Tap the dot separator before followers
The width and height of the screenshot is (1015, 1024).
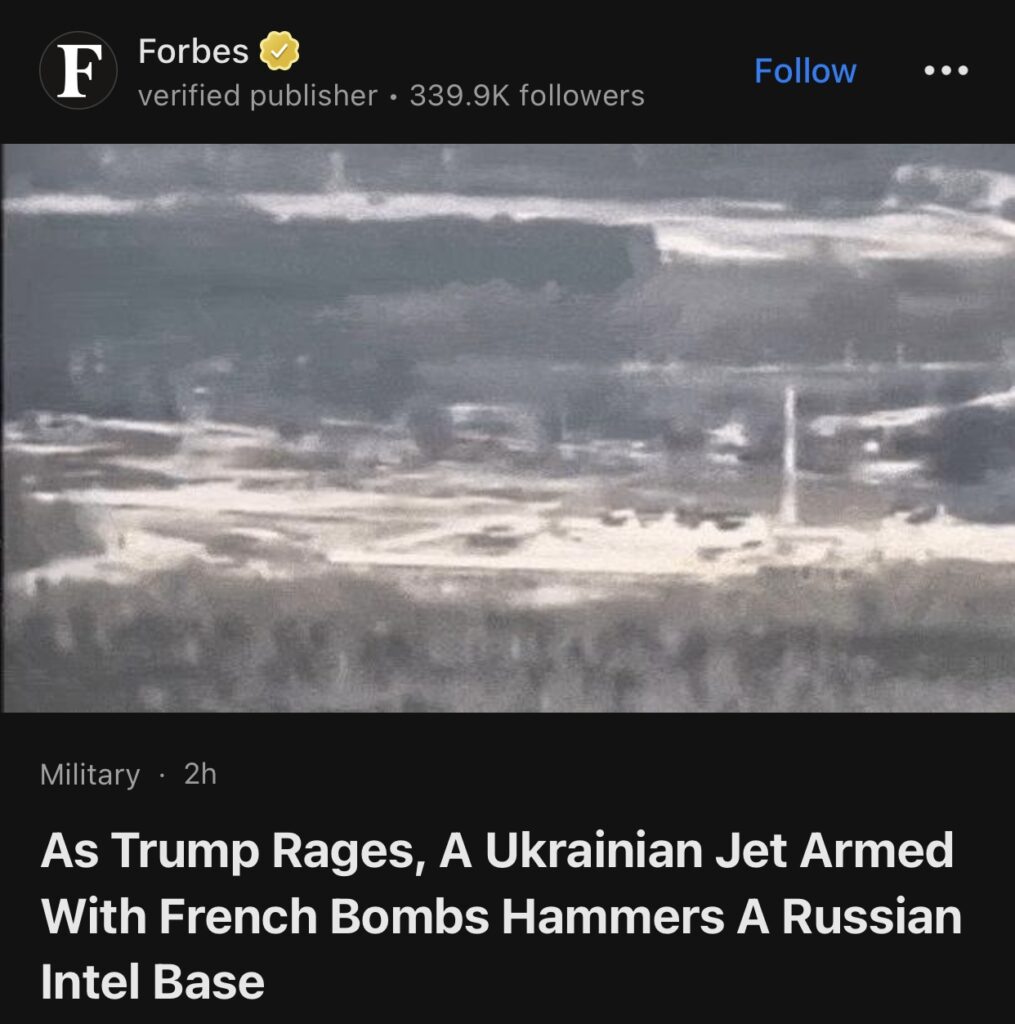point(393,97)
